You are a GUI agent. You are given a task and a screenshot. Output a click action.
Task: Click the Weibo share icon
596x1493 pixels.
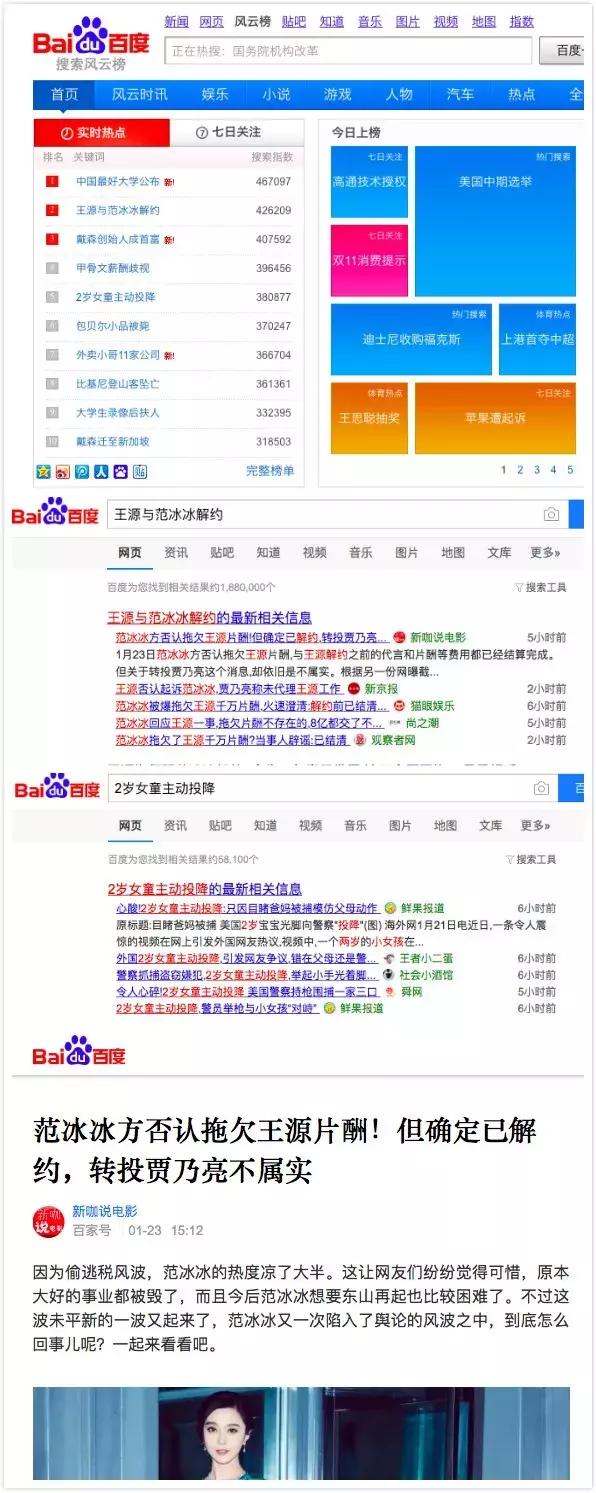pos(63,471)
